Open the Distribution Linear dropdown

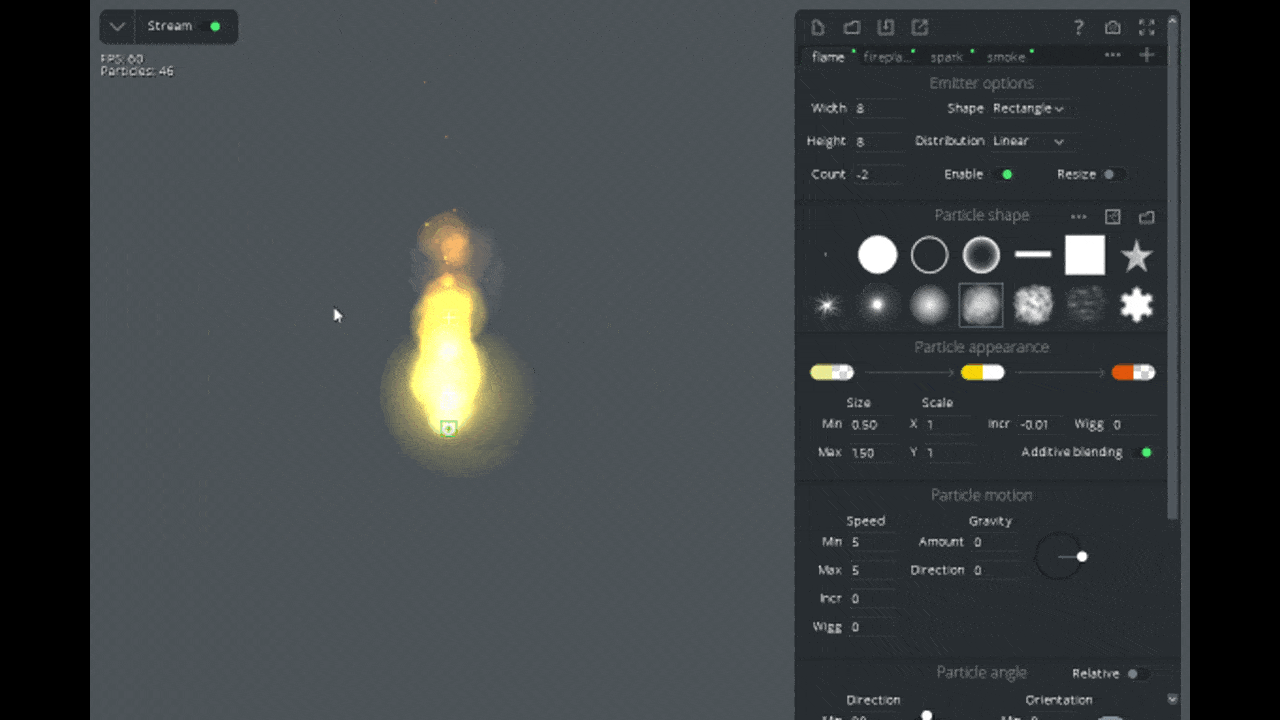1028,141
